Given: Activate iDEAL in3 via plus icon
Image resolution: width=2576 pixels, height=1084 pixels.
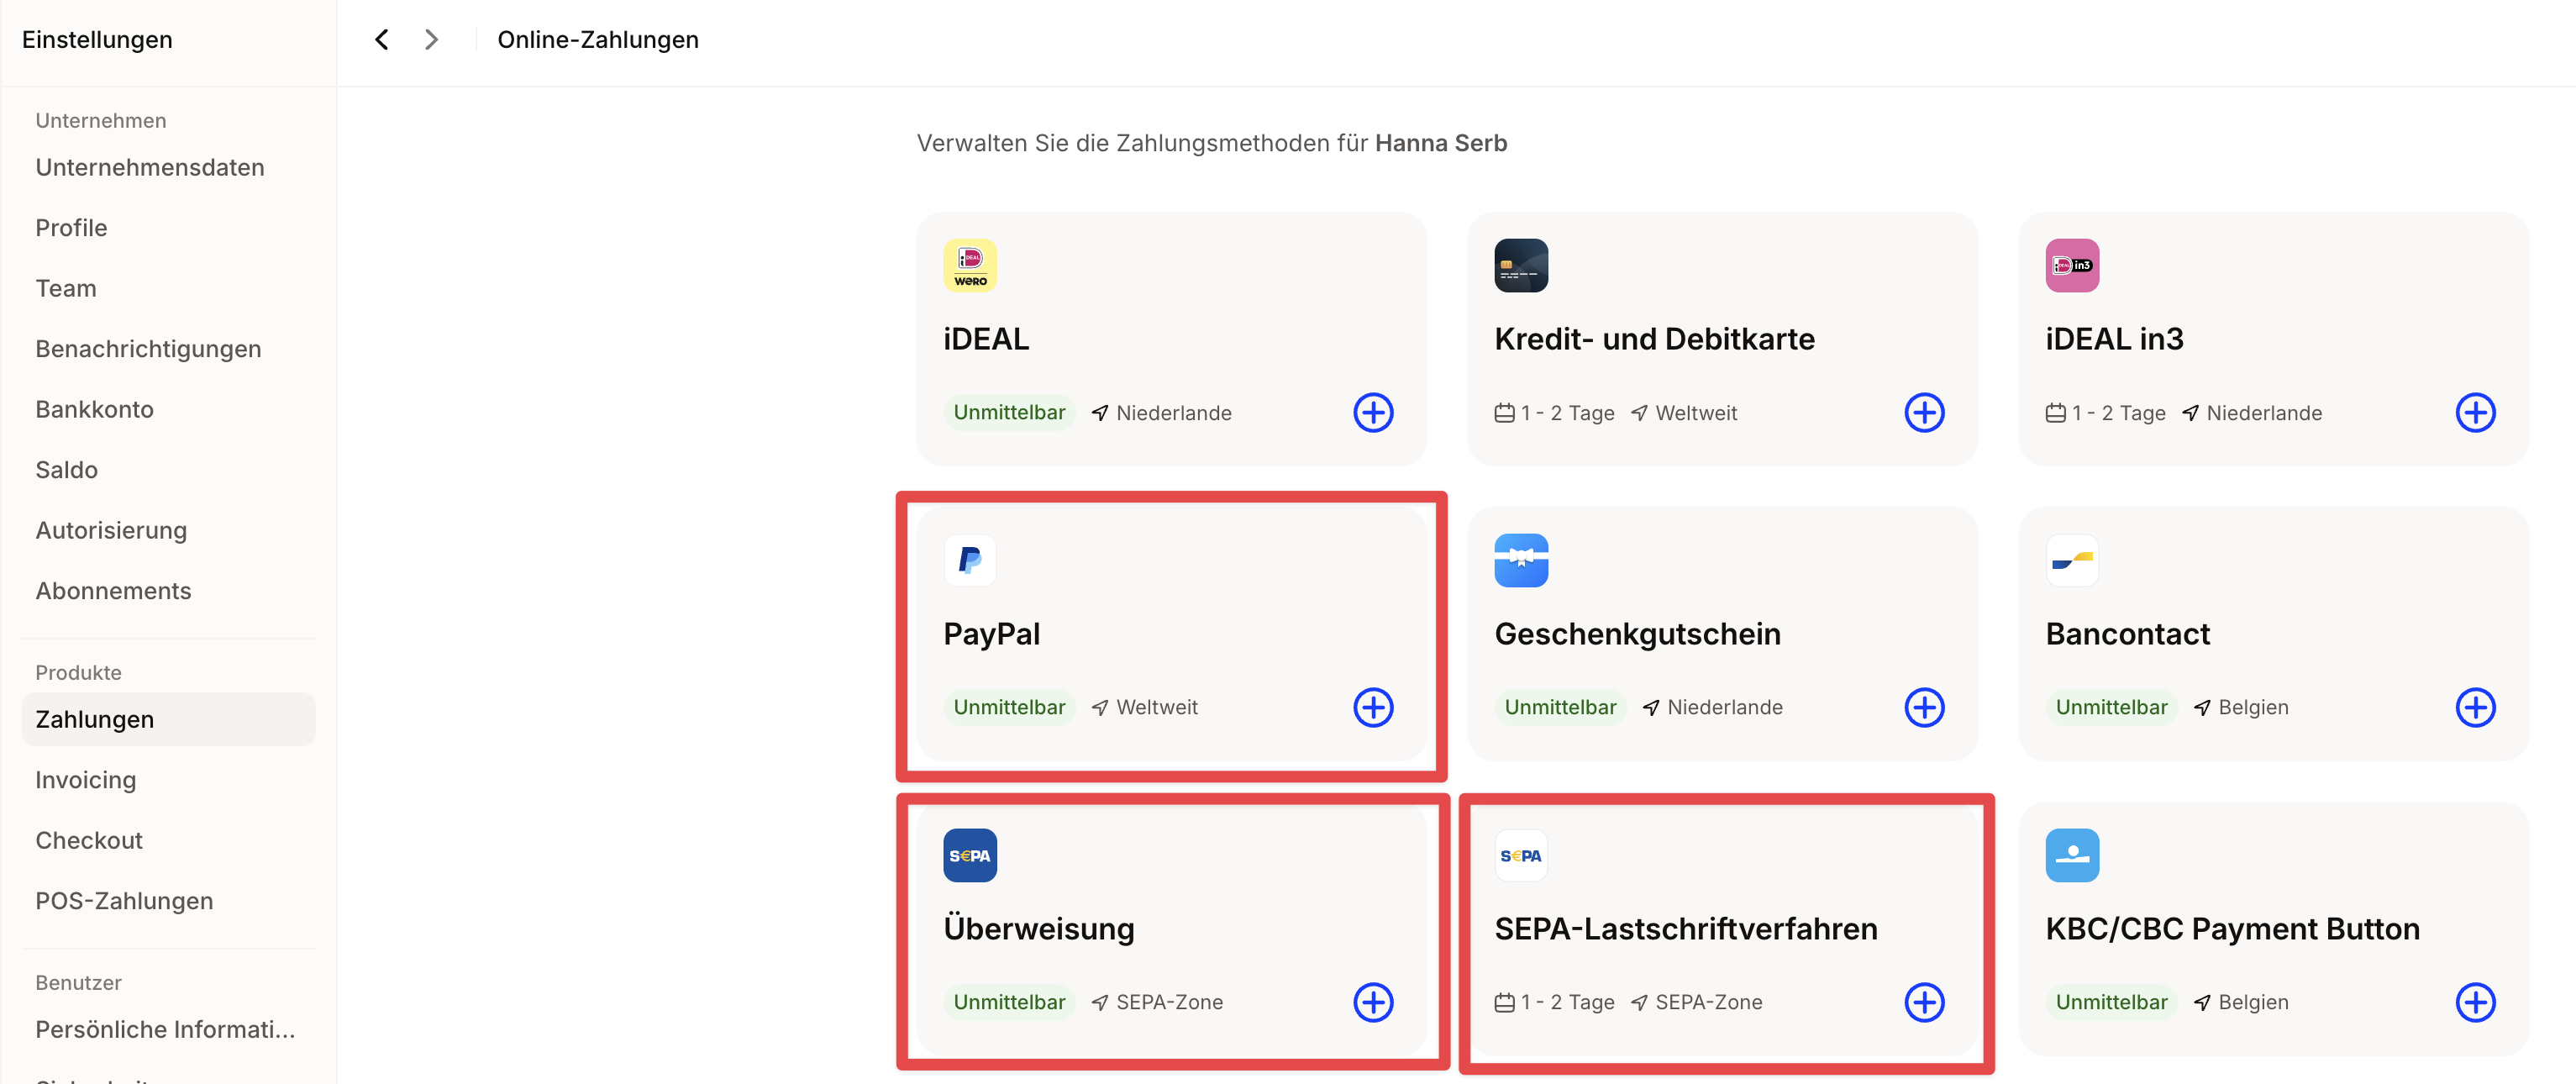Looking at the screenshot, I should [2475, 412].
